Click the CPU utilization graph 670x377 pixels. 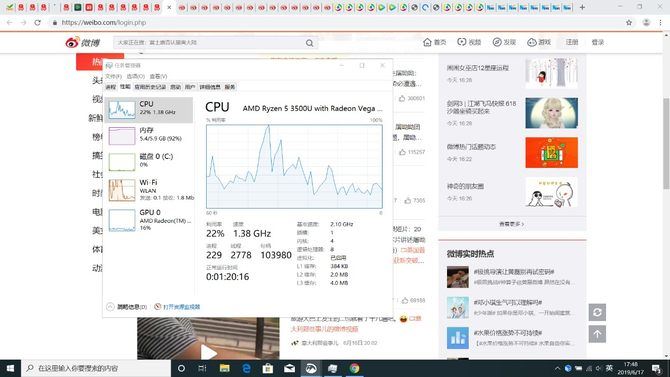click(x=294, y=166)
